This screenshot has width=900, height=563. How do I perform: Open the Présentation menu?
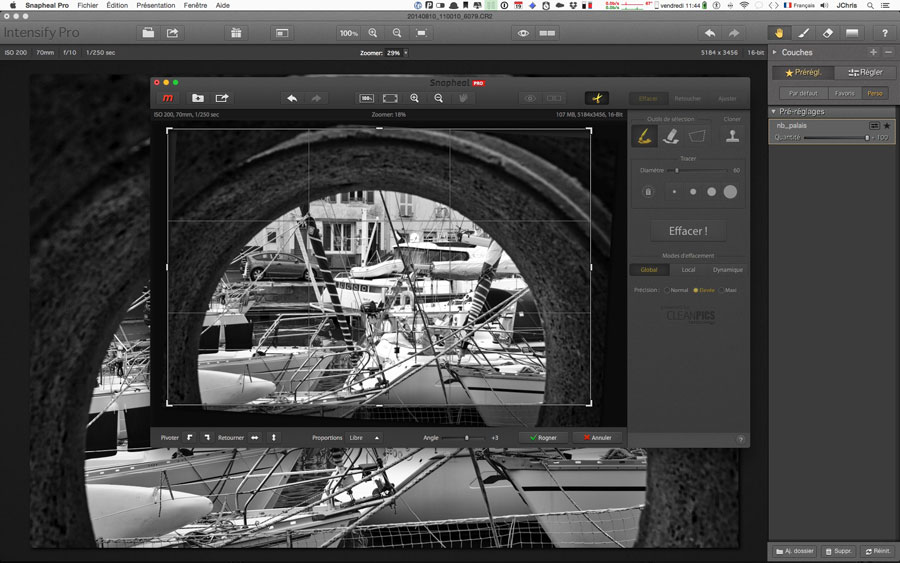coord(155,5)
